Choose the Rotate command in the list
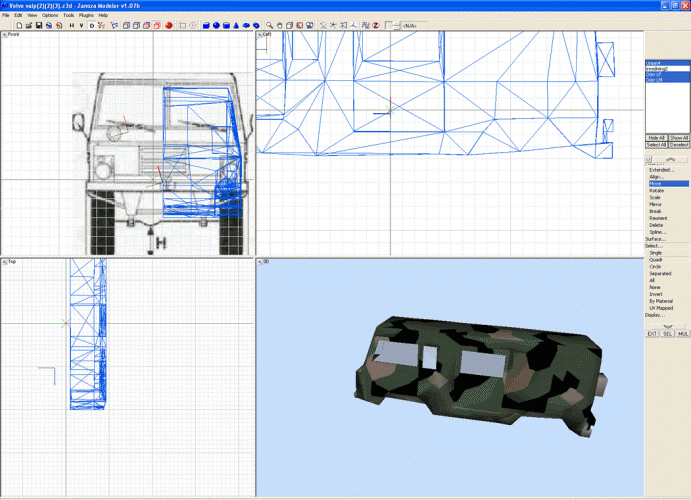The height and width of the screenshot is (500, 691). (x=656, y=190)
